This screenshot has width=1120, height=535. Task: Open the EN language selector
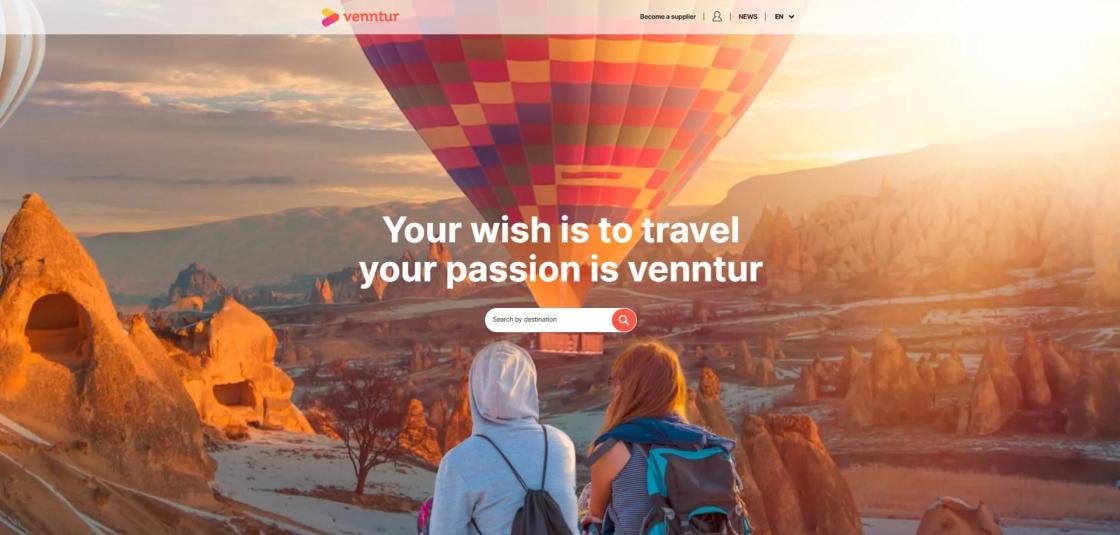pos(784,16)
